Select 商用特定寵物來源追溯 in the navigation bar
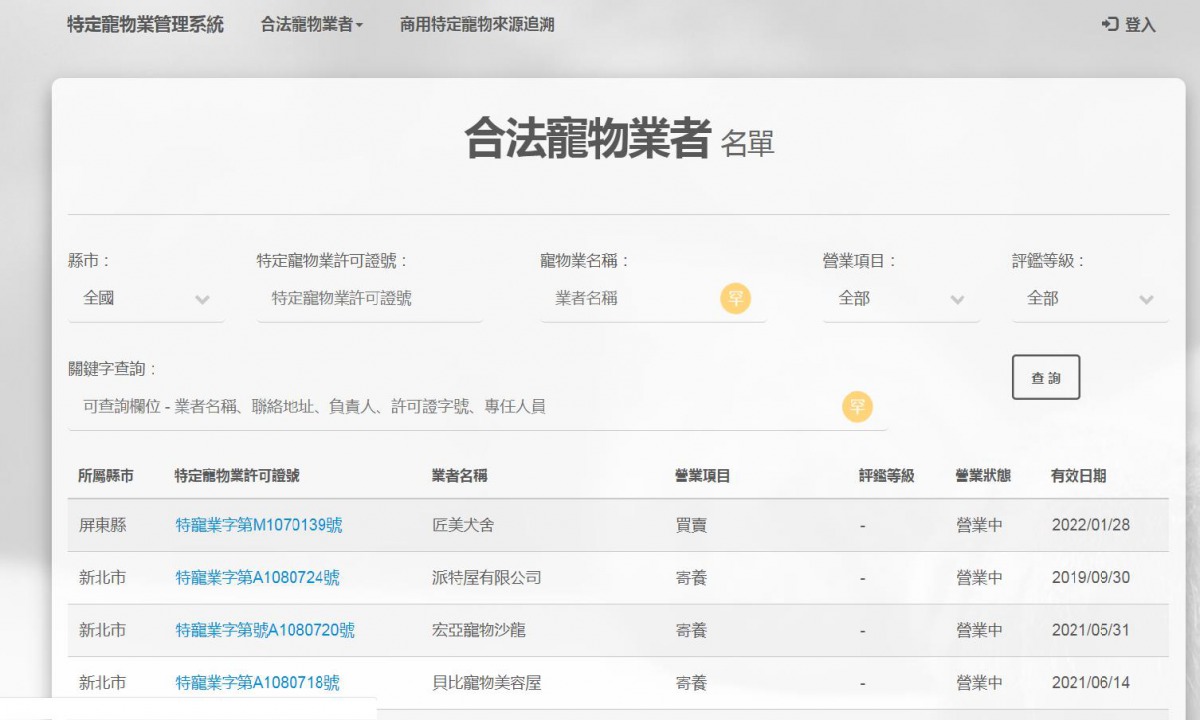The width and height of the screenshot is (1200, 720). tap(477, 25)
